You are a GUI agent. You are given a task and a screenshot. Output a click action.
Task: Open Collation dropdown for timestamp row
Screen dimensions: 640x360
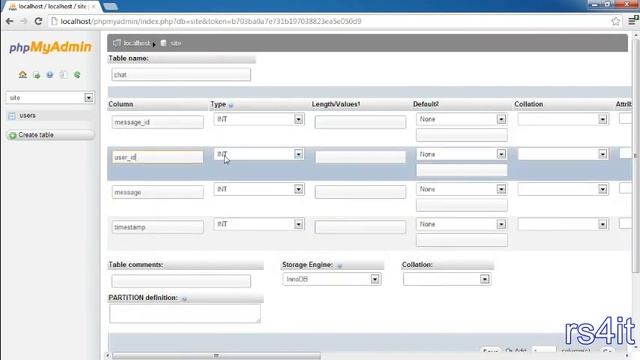click(x=602, y=224)
